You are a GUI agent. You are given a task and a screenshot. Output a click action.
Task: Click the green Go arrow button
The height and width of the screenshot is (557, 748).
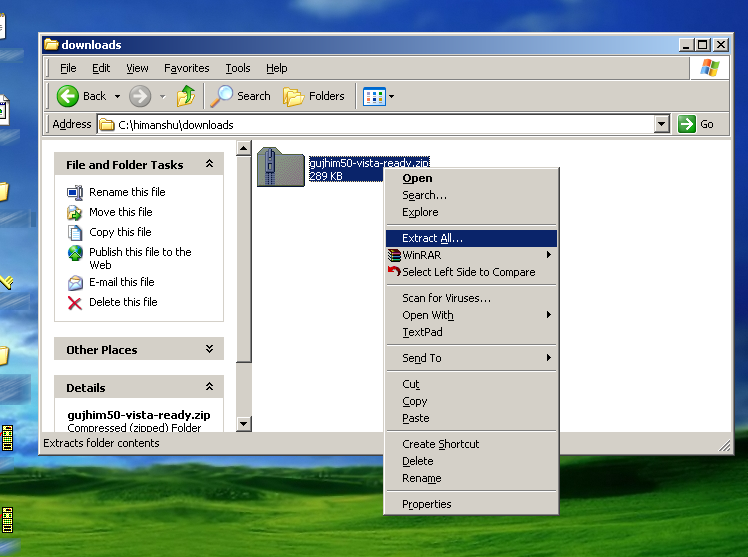[686, 124]
